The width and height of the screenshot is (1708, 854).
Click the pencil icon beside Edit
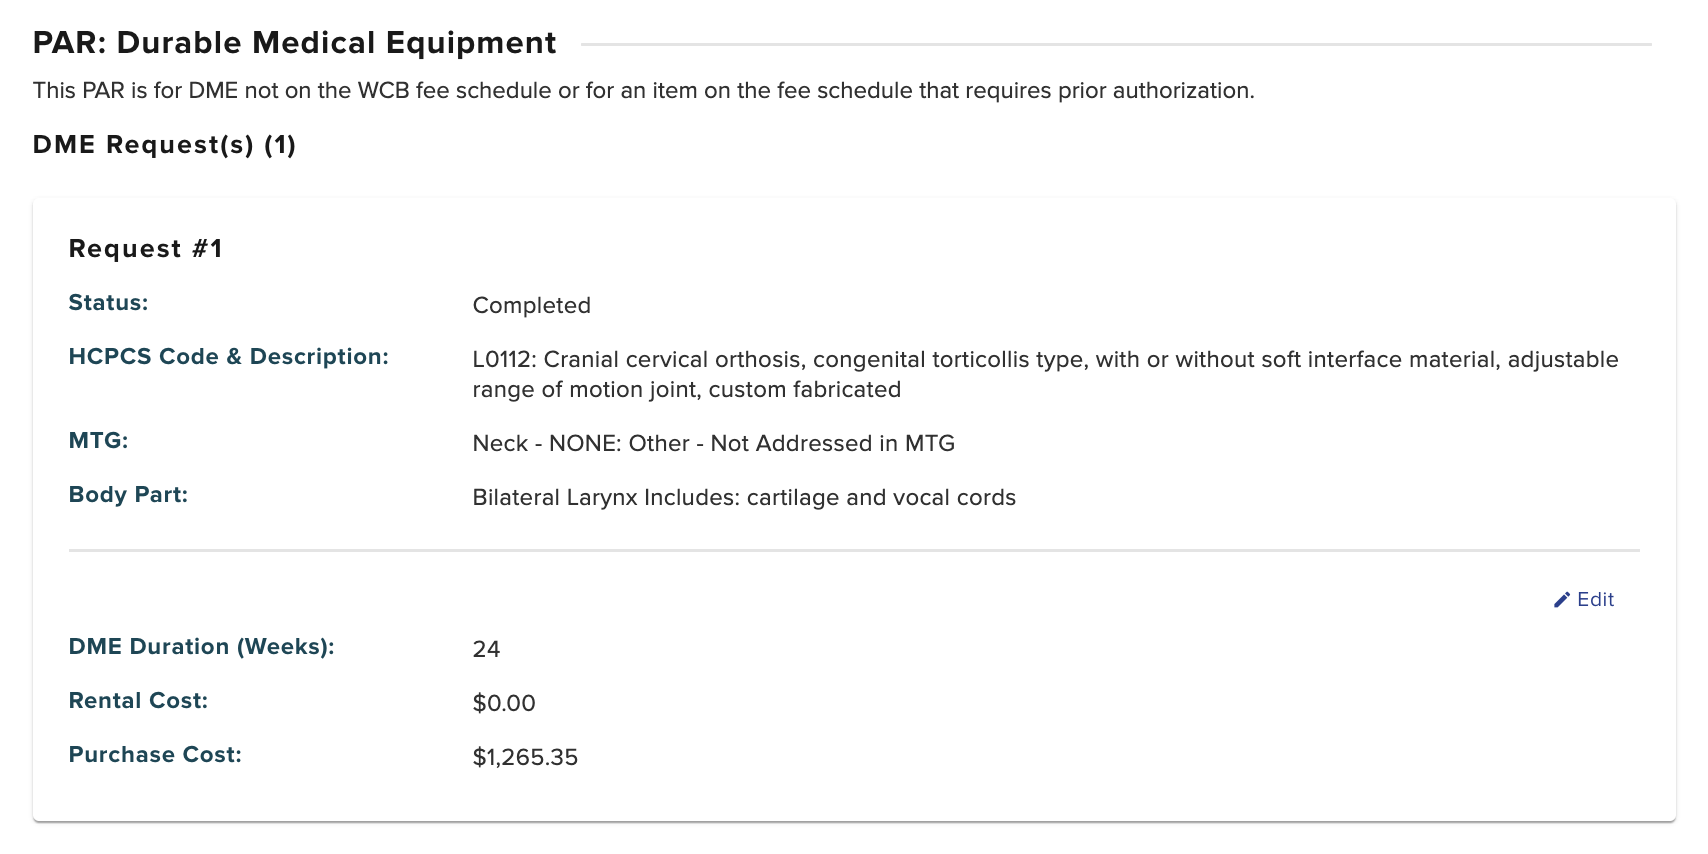[x=1561, y=600]
